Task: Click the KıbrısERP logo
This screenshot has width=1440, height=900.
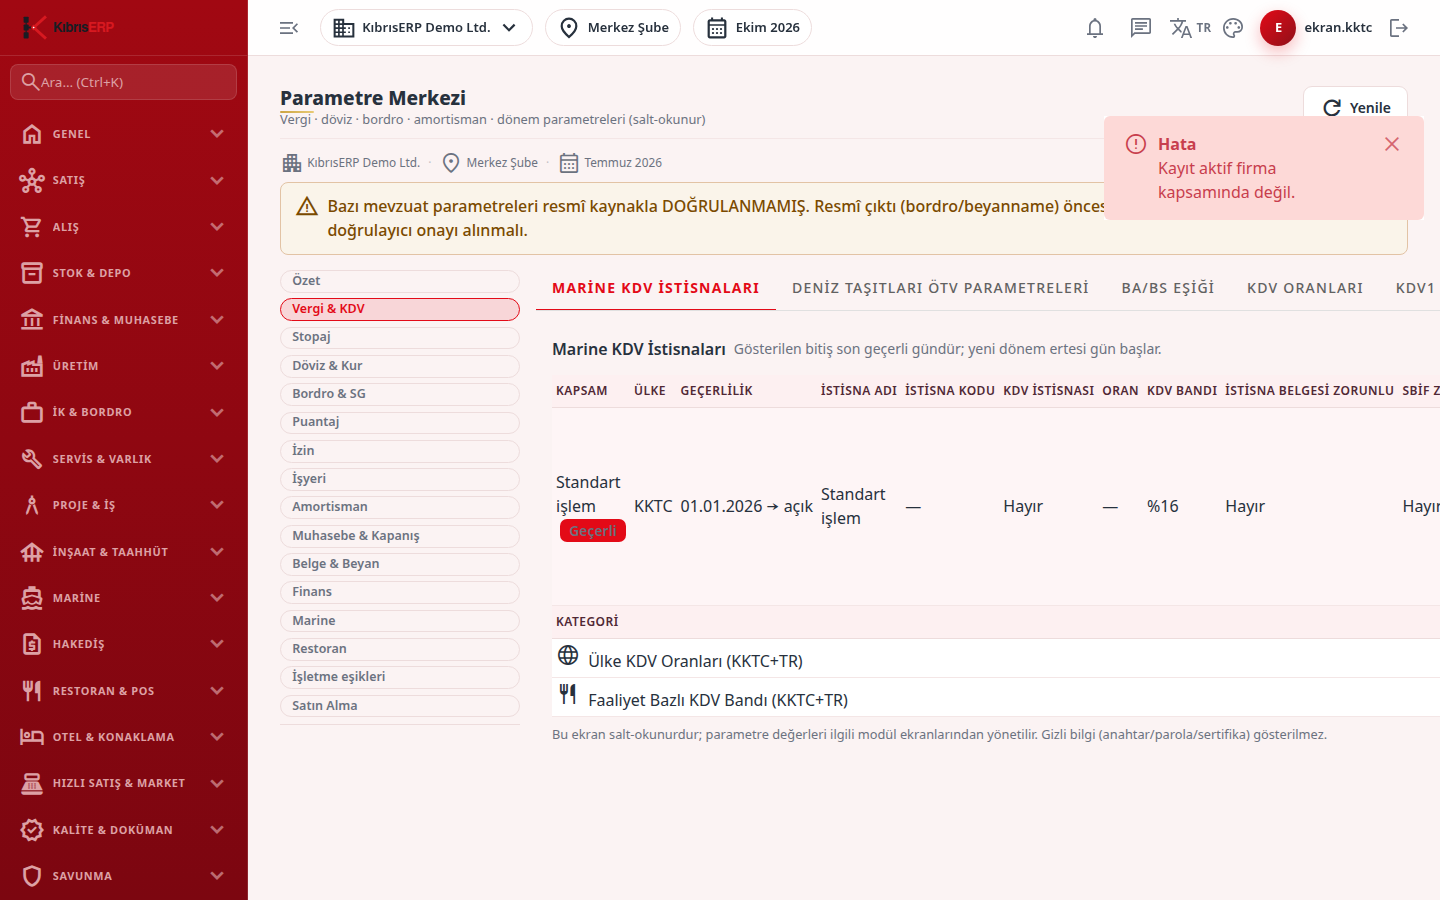Action: coord(68,27)
